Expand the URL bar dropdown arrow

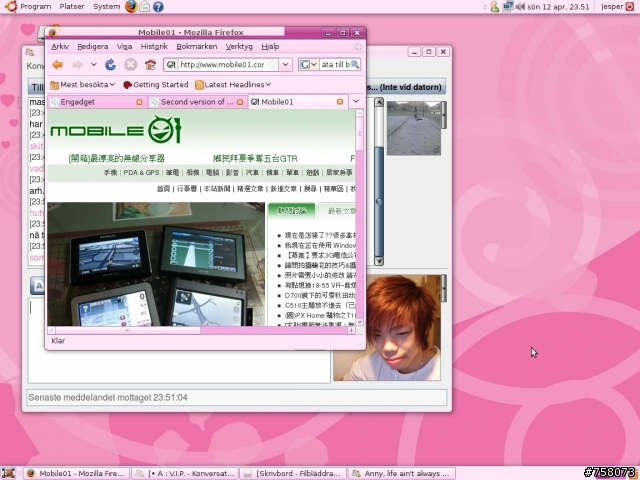coord(285,64)
